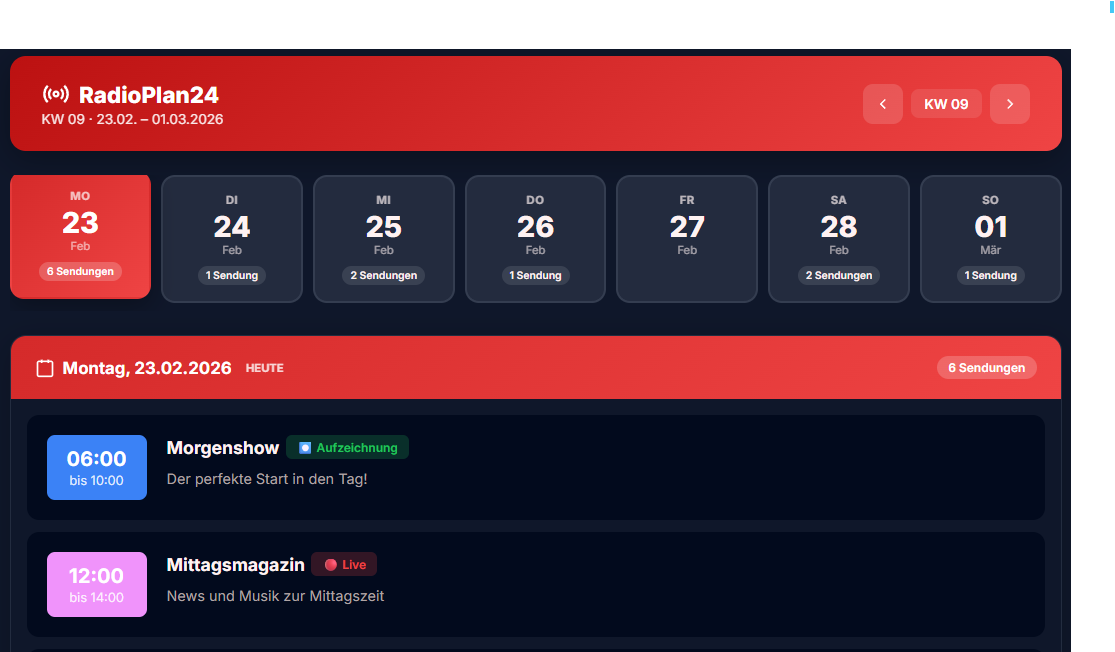Switch to Wednesday 25 Feb day
This screenshot has height=652, width=1115.
coord(384,238)
